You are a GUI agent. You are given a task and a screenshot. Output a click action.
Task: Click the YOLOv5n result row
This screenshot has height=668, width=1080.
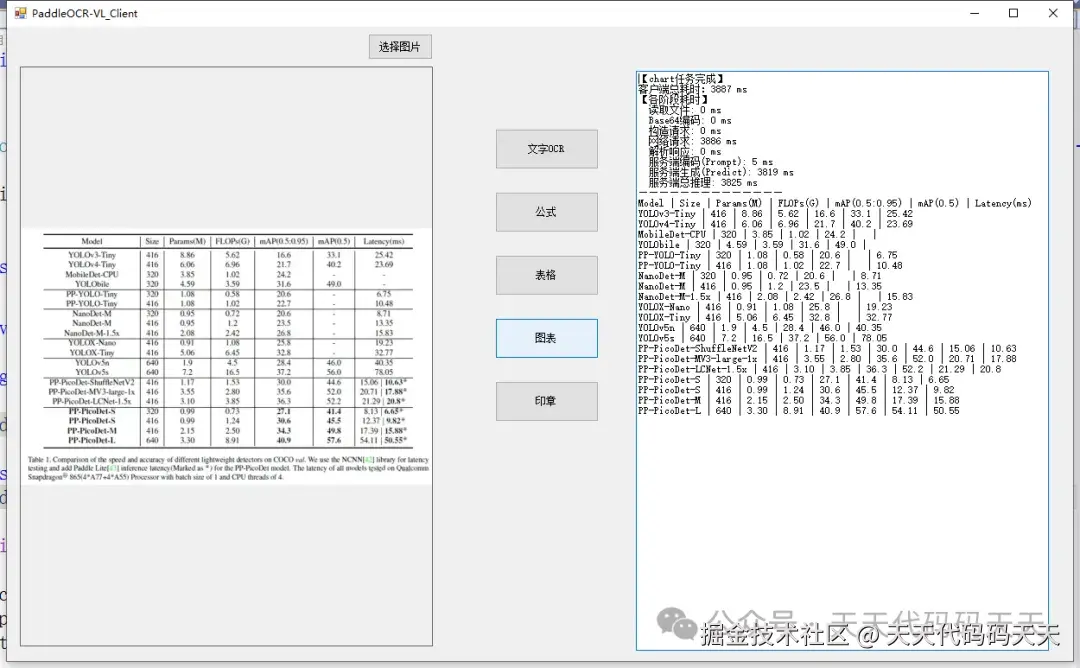[x=760, y=328]
